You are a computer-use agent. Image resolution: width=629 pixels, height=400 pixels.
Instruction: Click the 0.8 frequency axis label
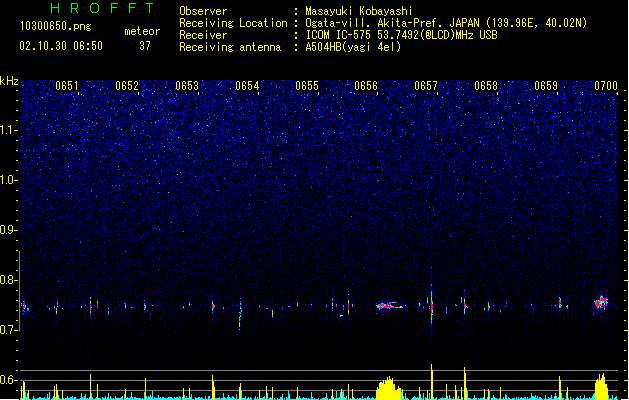coord(9,280)
